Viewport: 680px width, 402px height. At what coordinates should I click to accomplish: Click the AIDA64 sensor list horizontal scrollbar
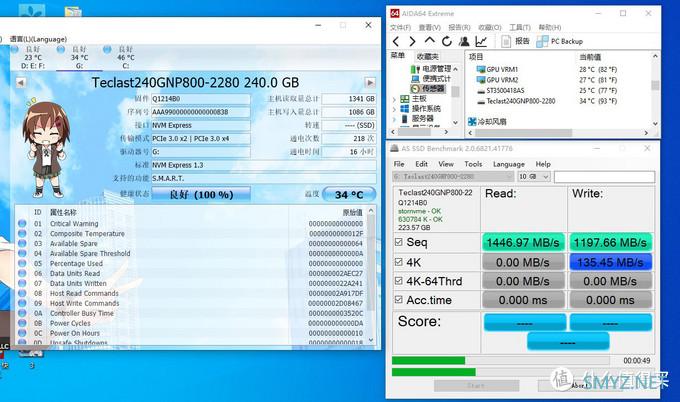(559, 133)
